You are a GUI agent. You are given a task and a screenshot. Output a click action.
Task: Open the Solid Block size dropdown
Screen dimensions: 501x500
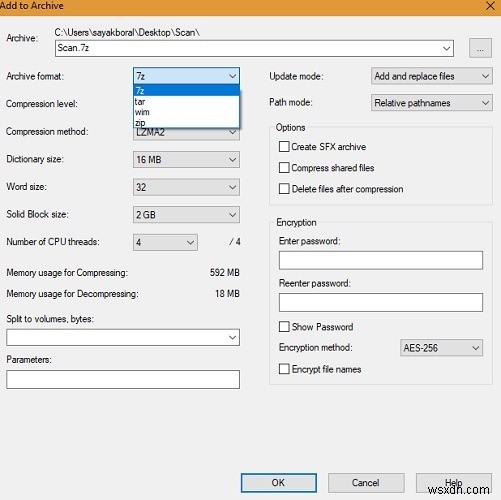(x=186, y=215)
